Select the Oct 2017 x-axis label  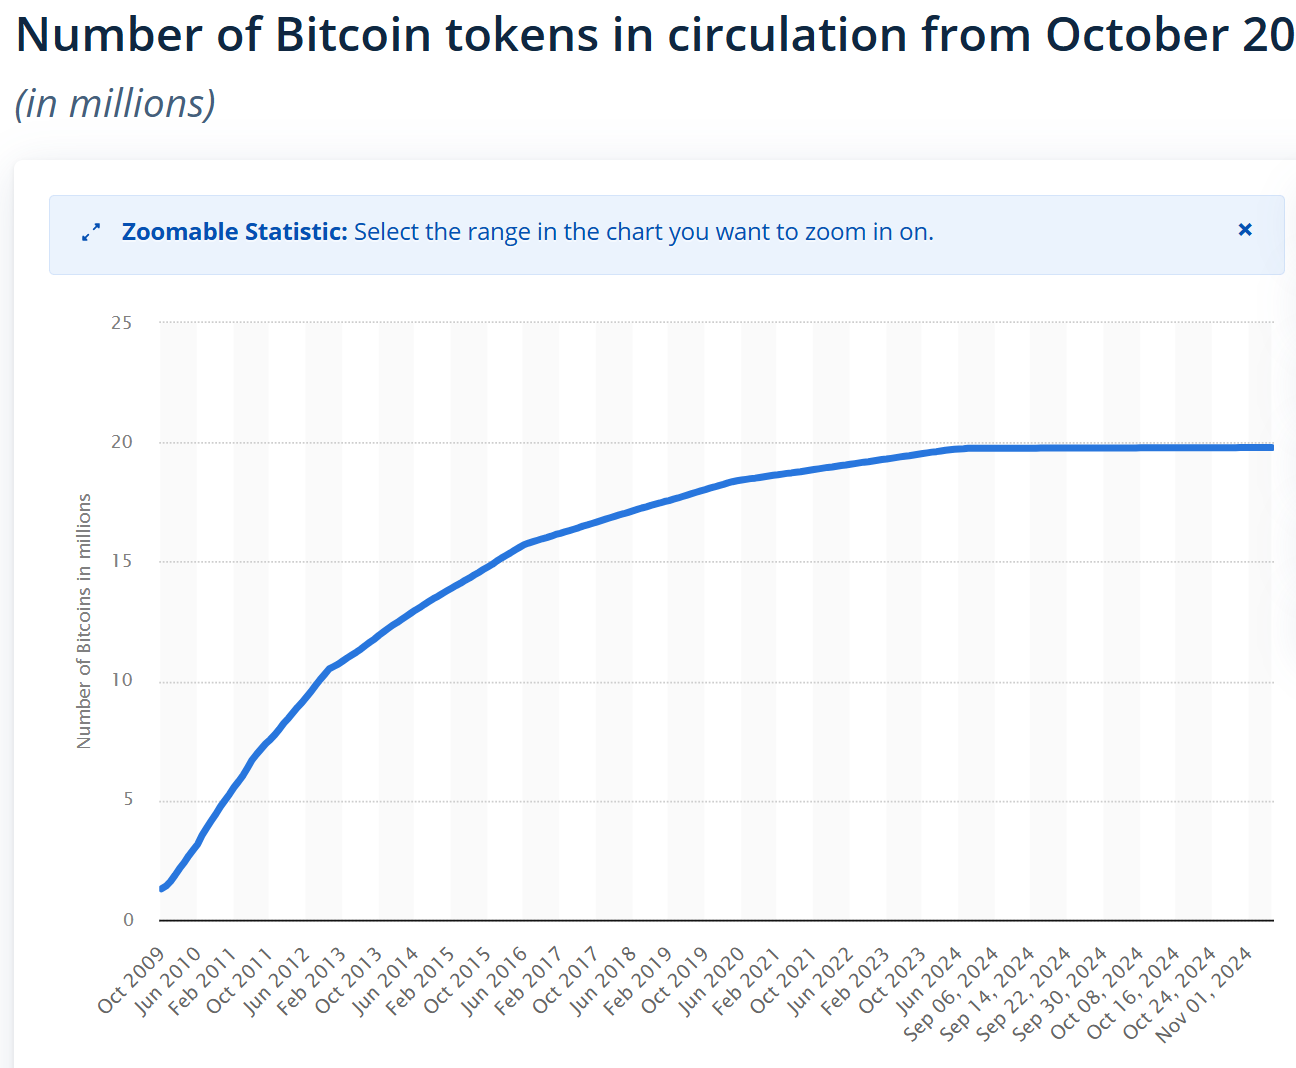click(x=566, y=980)
